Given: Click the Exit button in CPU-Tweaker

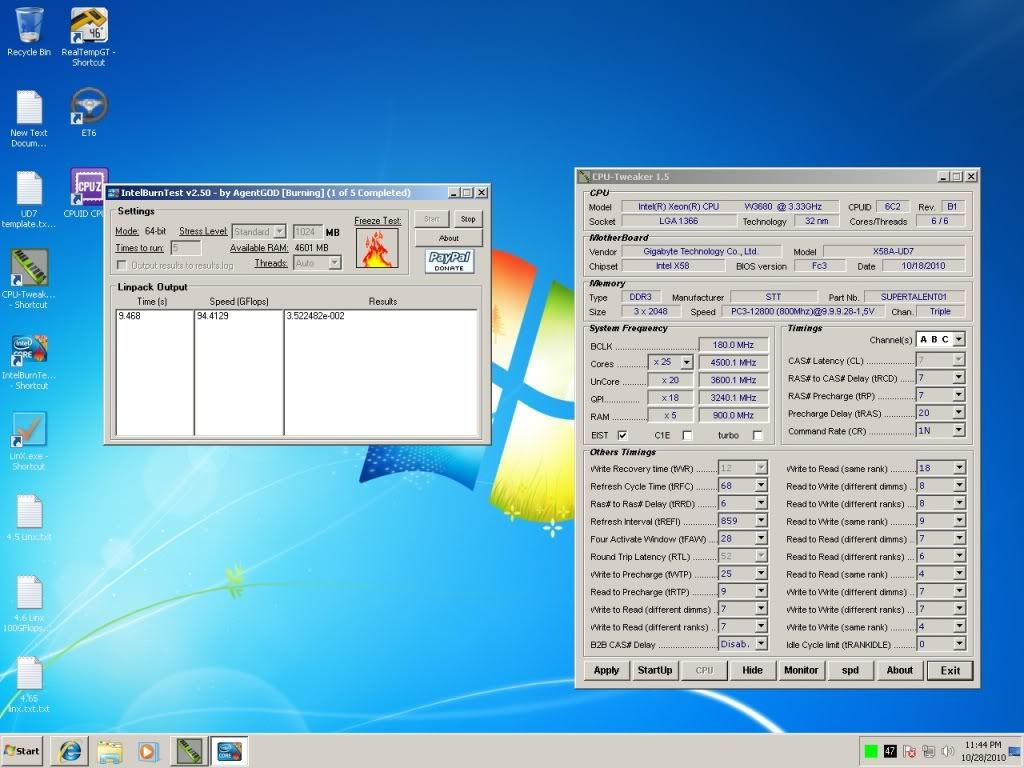Looking at the screenshot, I should click(950, 670).
